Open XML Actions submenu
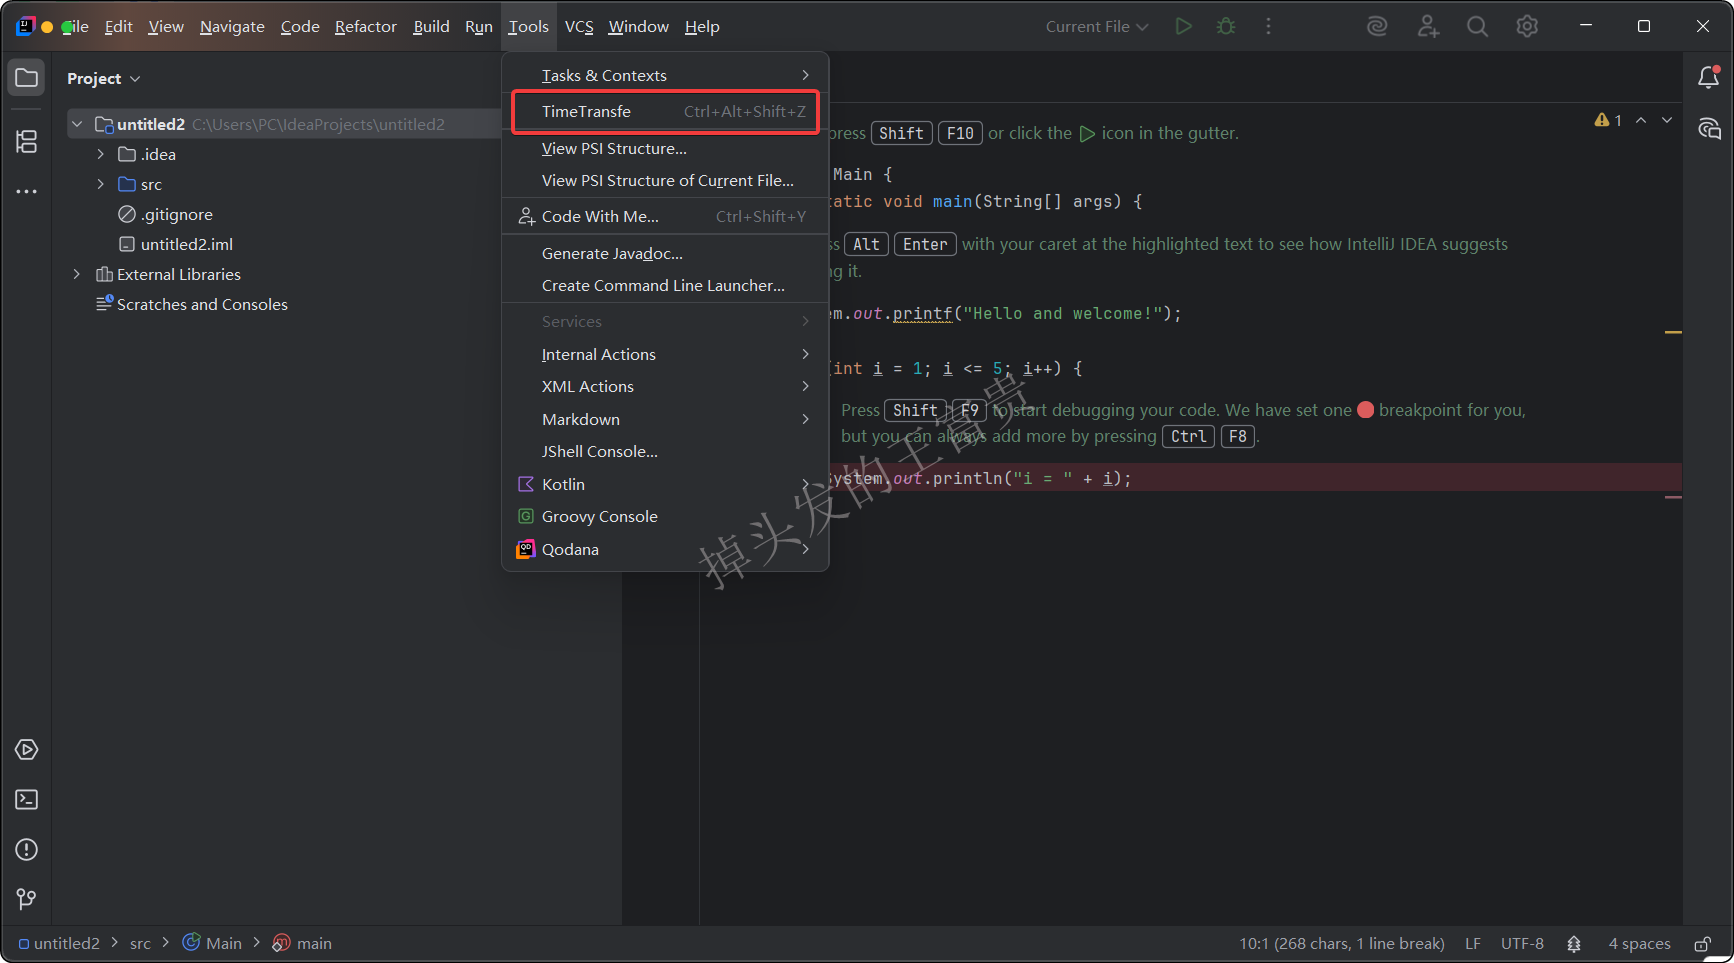 tap(665, 386)
